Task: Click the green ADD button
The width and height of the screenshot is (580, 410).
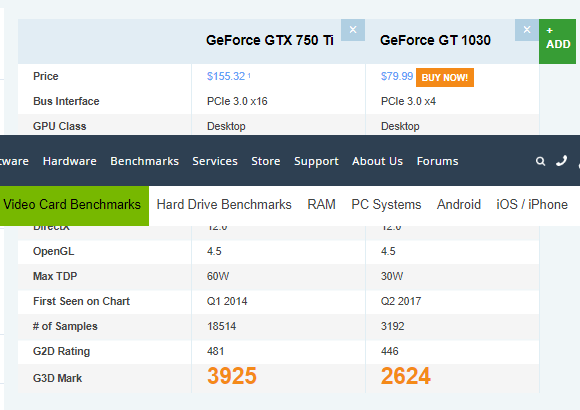Action: (x=557, y=41)
